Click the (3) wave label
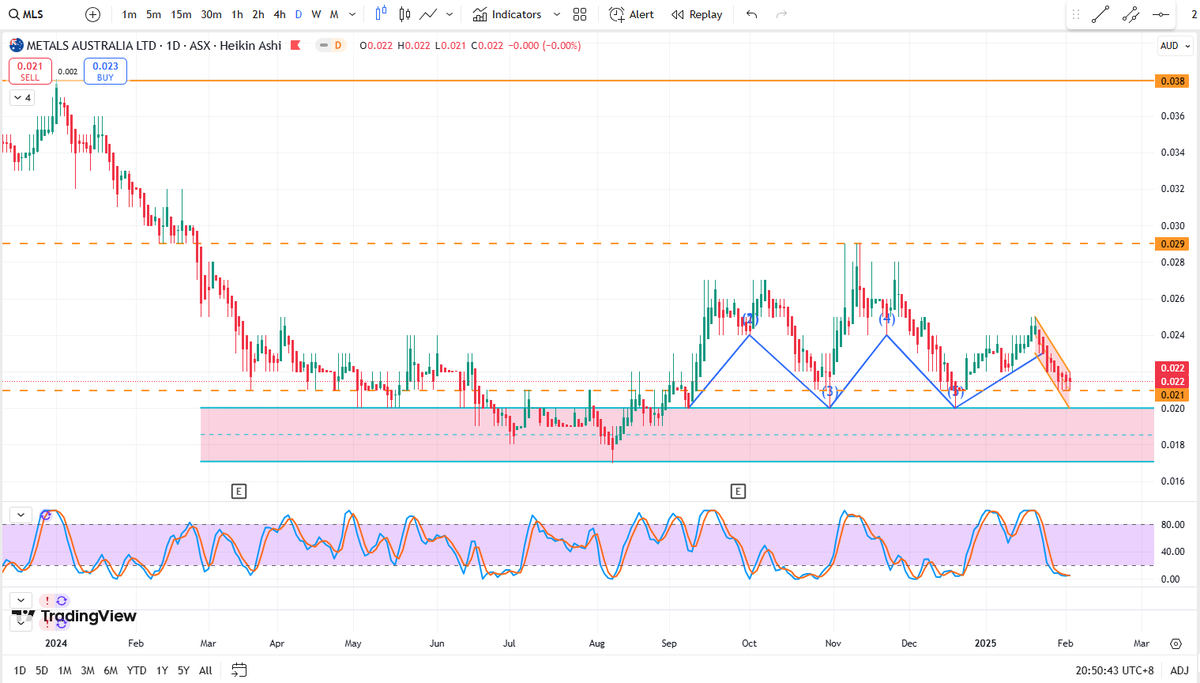The width and height of the screenshot is (1200, 683). tap(828, 391)
